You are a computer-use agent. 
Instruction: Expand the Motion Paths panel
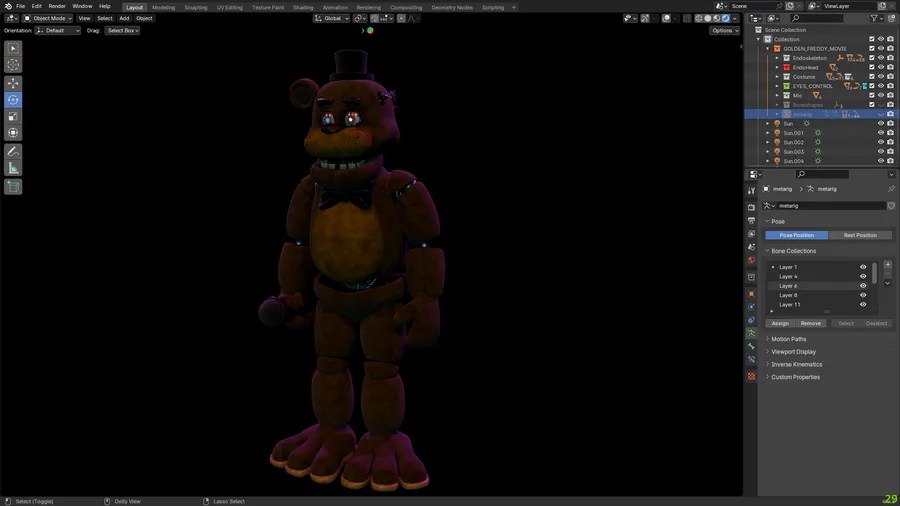coord(789,339)
